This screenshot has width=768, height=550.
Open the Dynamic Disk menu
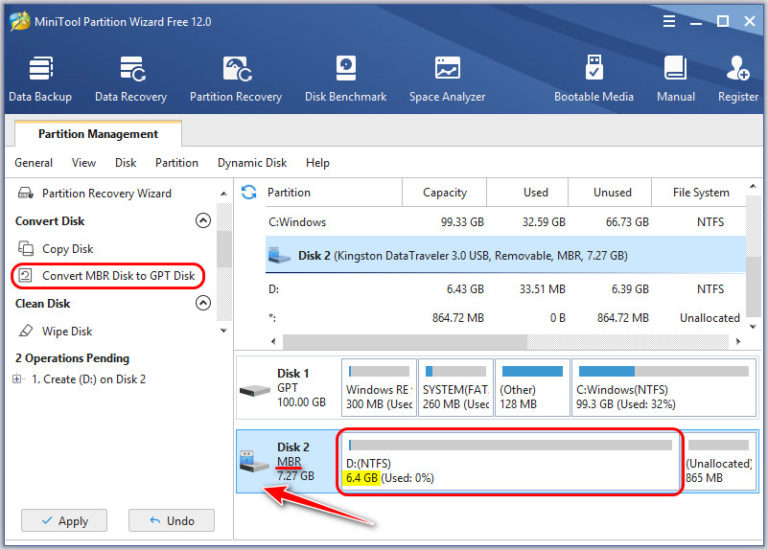coord(252,163)
